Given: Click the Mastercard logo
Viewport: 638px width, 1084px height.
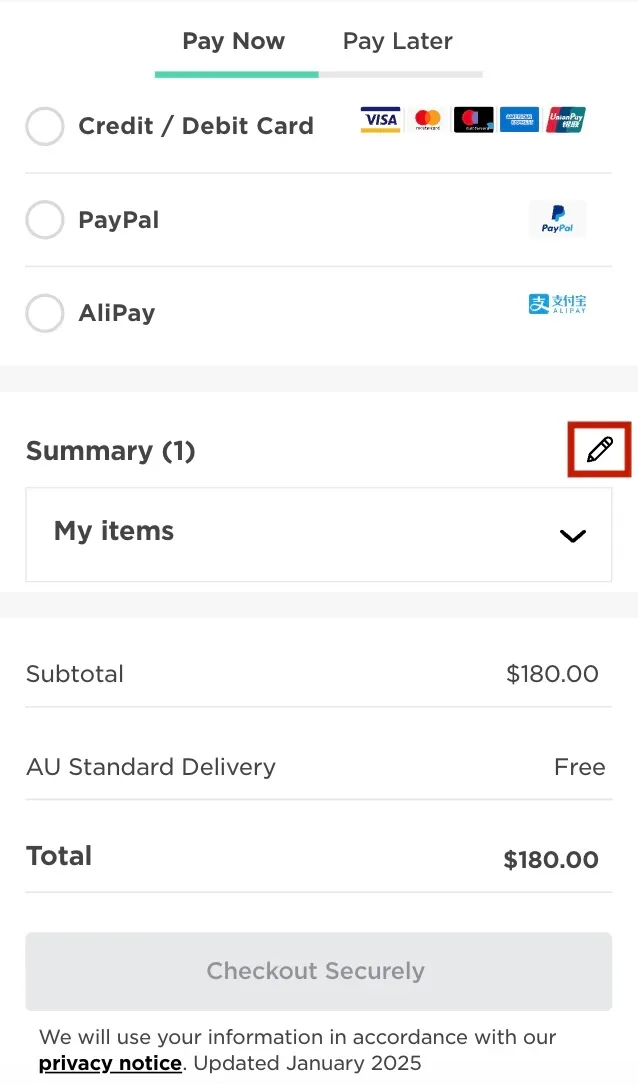Looking at the screenshot, I should point(428,121).
